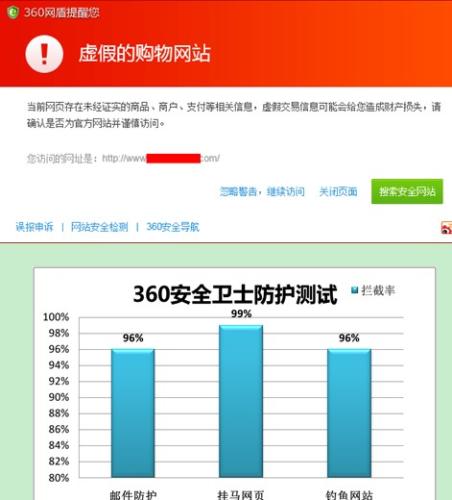
Task: Click the 80% axis label
Action: tap(59, 478)
